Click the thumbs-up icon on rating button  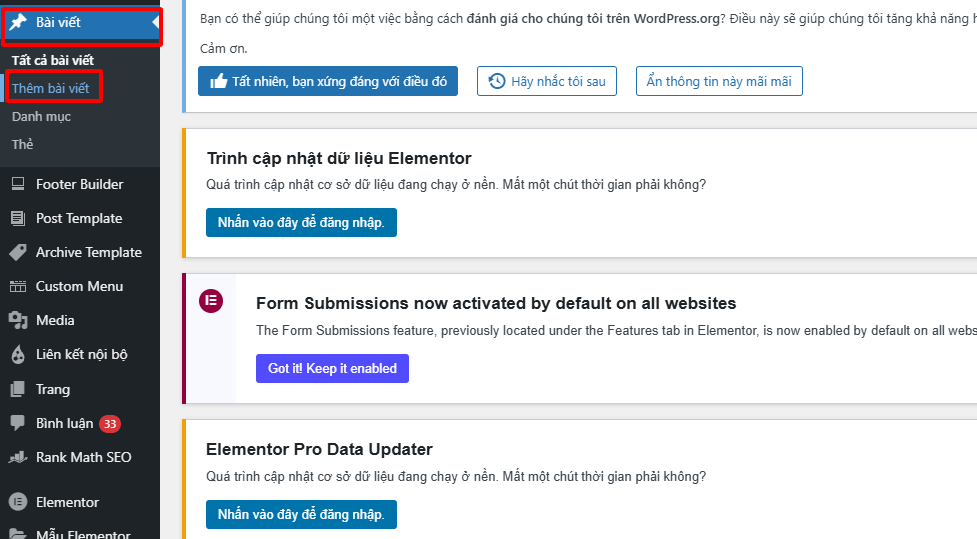[219, 81]
